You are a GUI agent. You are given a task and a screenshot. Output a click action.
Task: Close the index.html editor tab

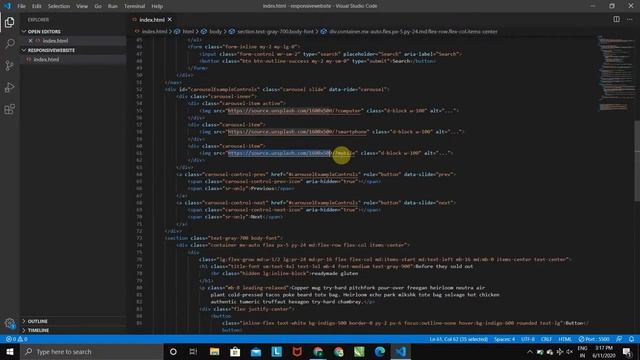(x=170, y=19)
